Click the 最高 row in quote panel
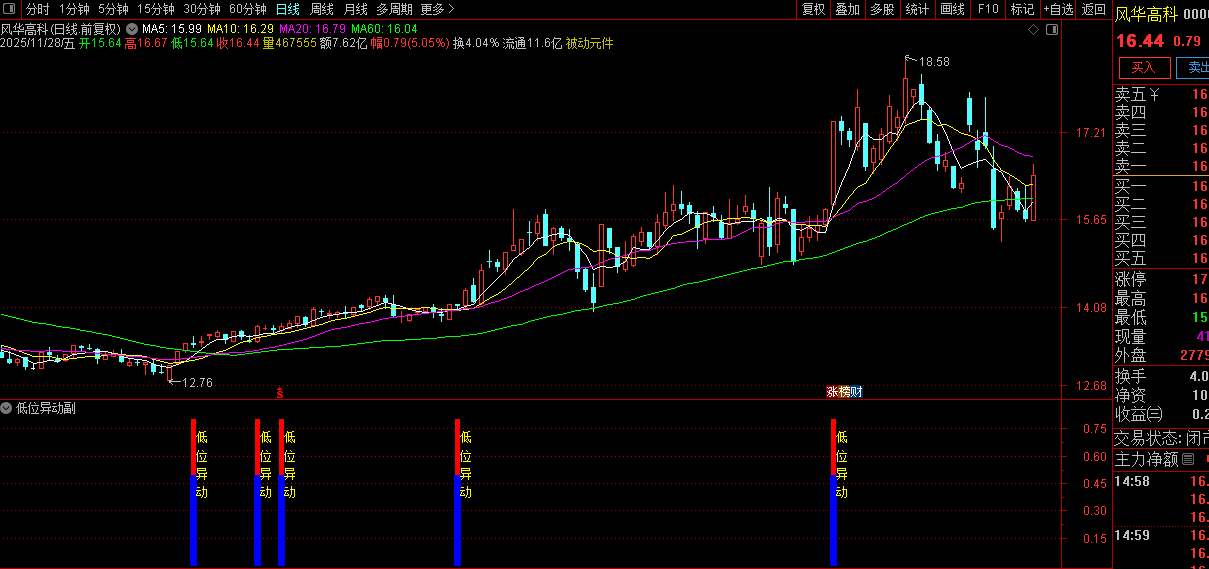 pyautogui.click(x=1161, y=298)
